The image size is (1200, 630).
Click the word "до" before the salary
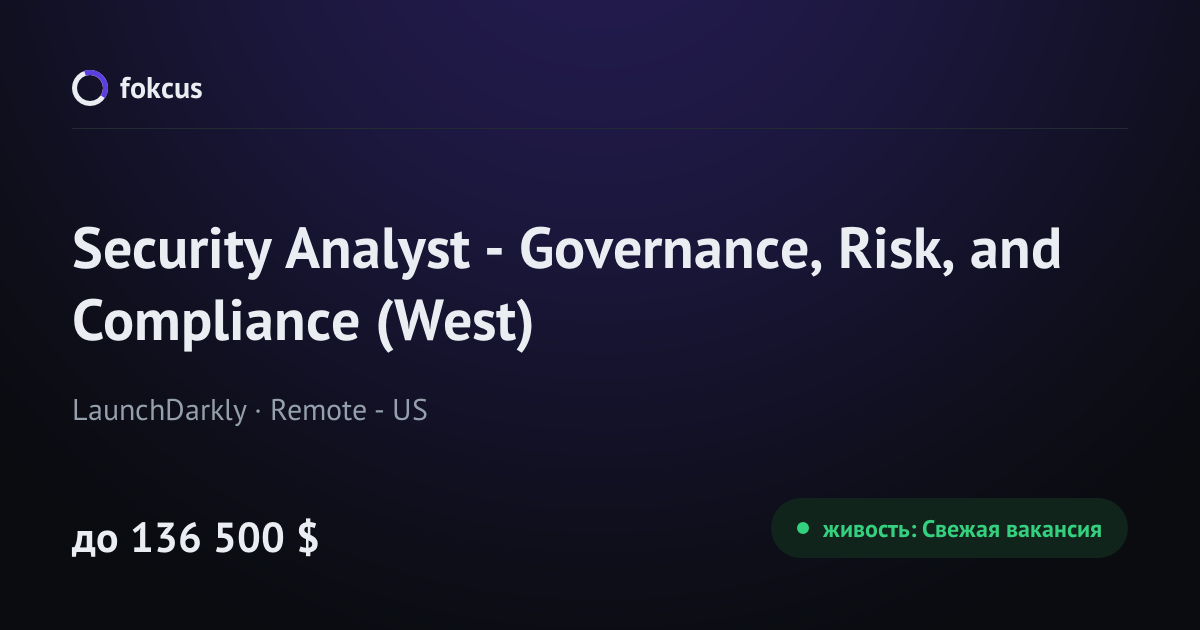pyautogui.click(x=95, y=541)
